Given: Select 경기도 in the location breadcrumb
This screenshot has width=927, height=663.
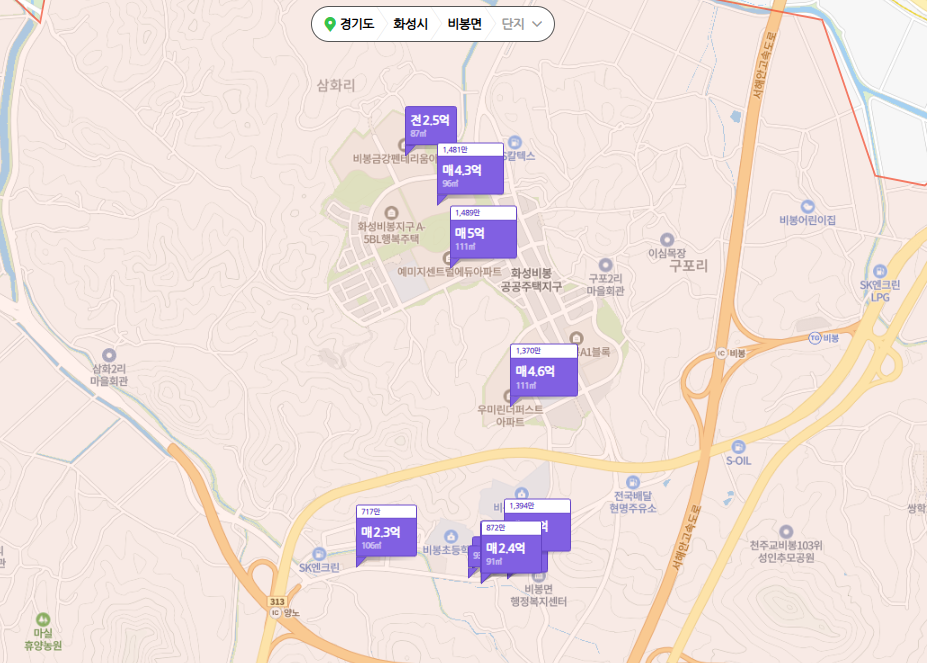Looking at the screenshot, I should tap(356, 24).
